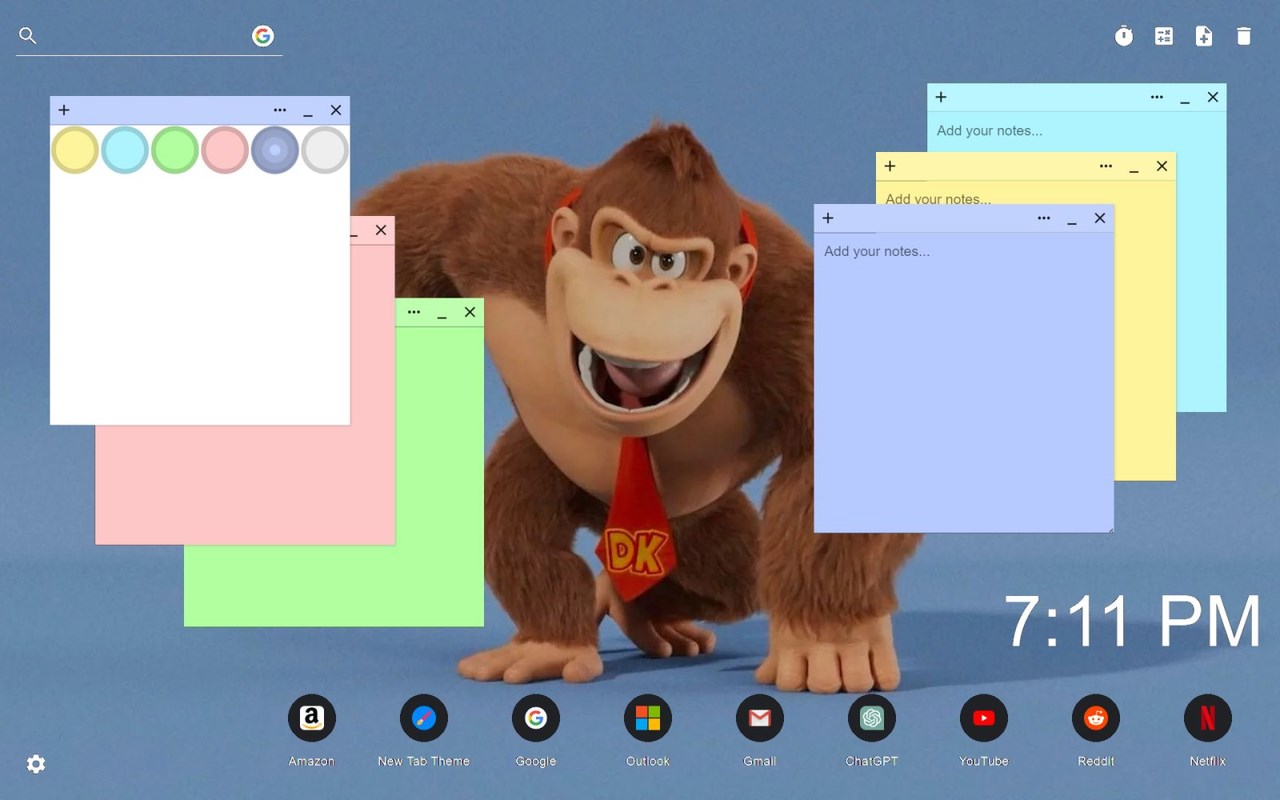Screen dimensions: 1280x800
Task: Click the plus icon on the white note
Action: pos(64,110)
